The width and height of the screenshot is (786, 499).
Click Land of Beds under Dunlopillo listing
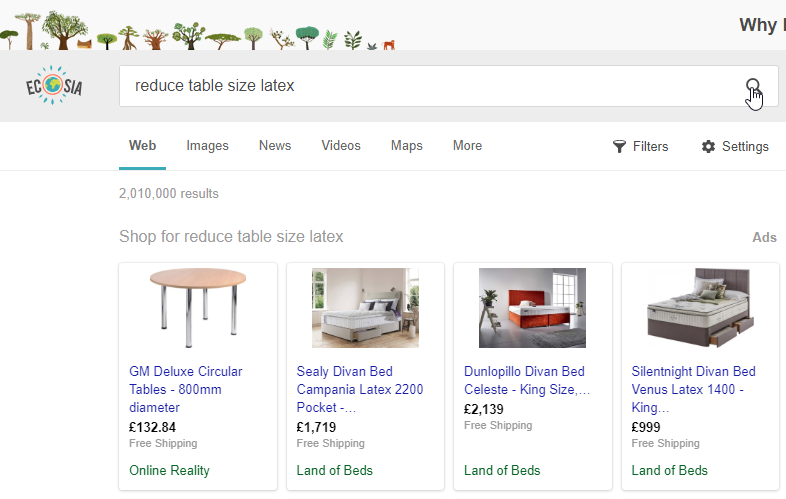pos(502,470)
